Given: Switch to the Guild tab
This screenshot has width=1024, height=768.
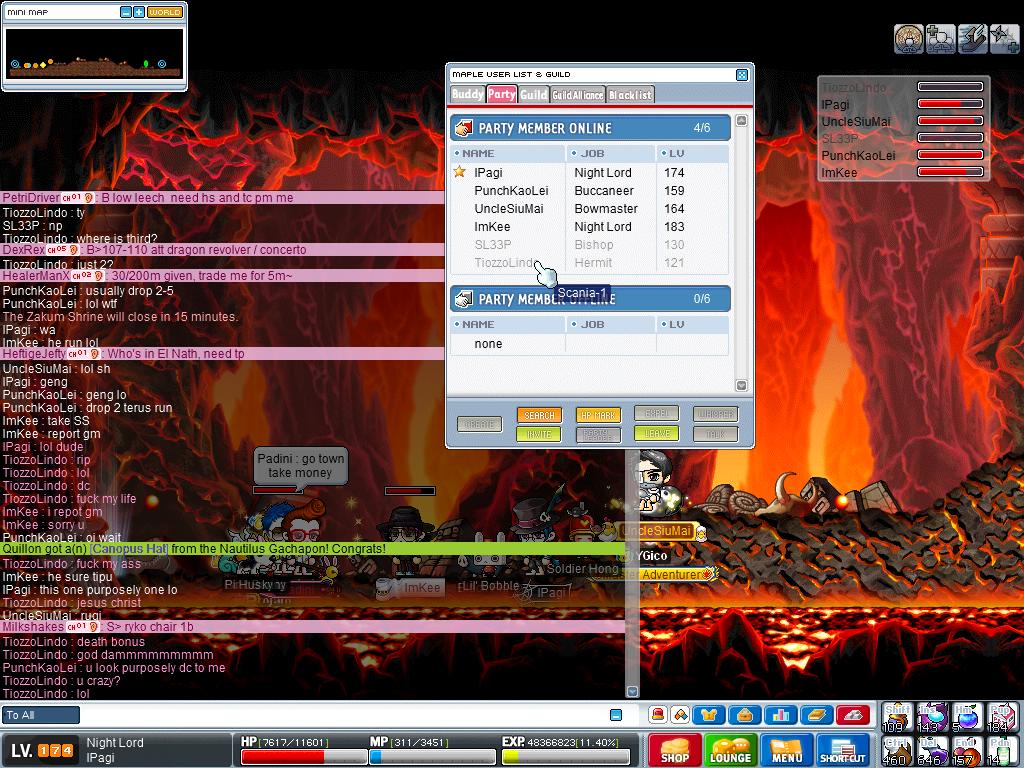Looking at the screenshot, I should click(x=533, y=94).
